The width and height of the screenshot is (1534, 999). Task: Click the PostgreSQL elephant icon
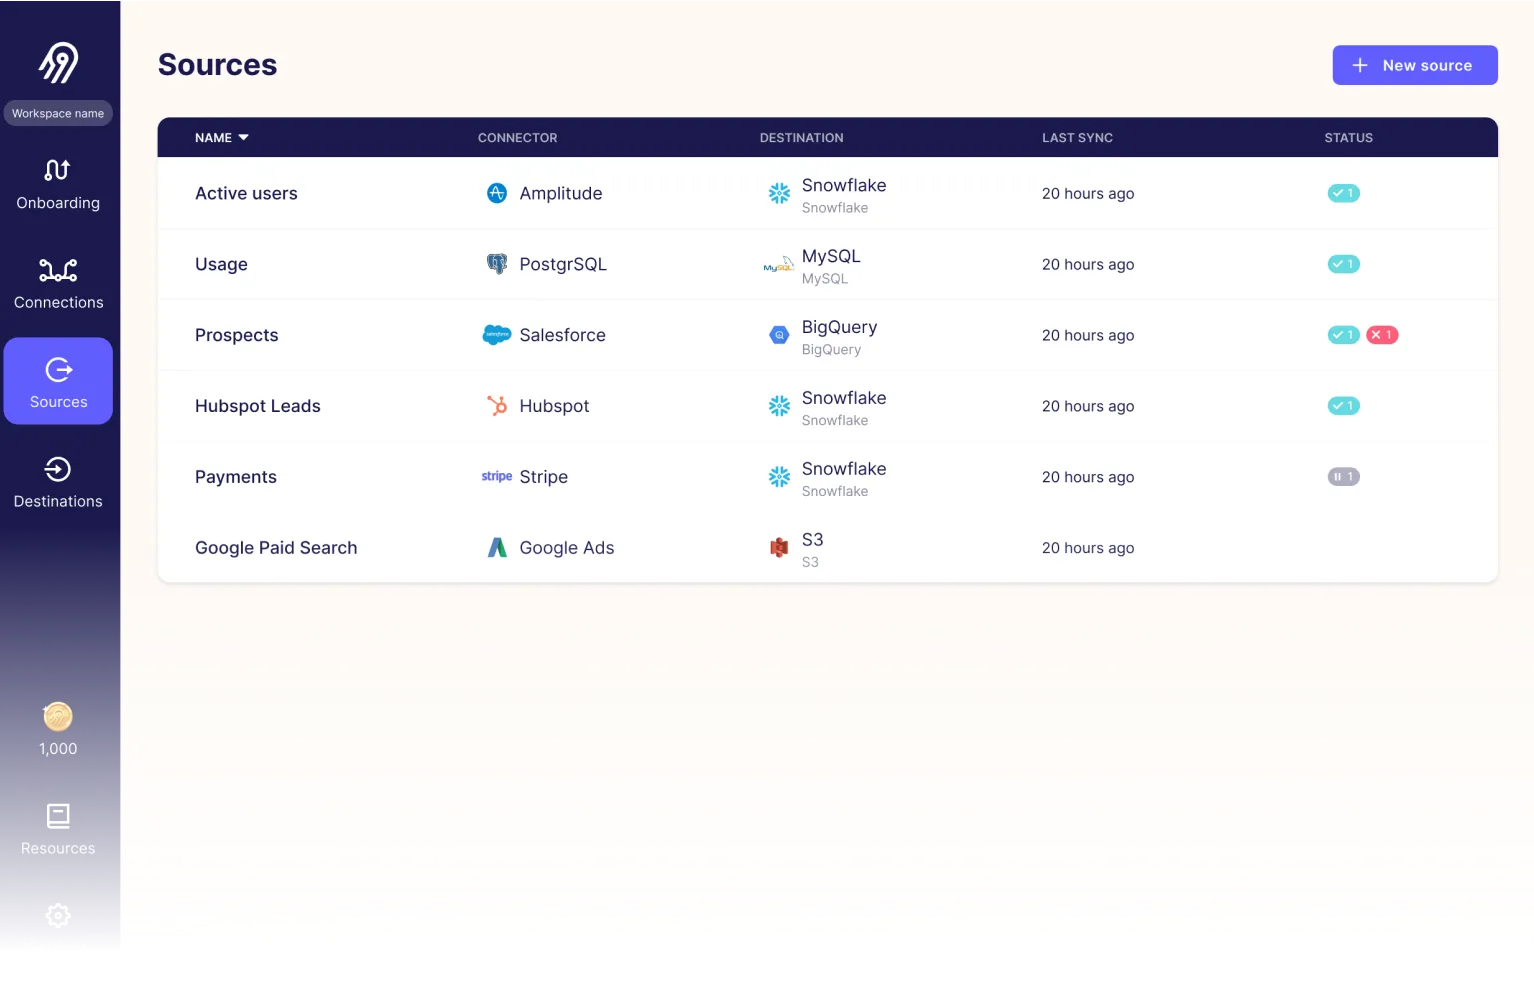pyautogui.click(x=497, y=264)
